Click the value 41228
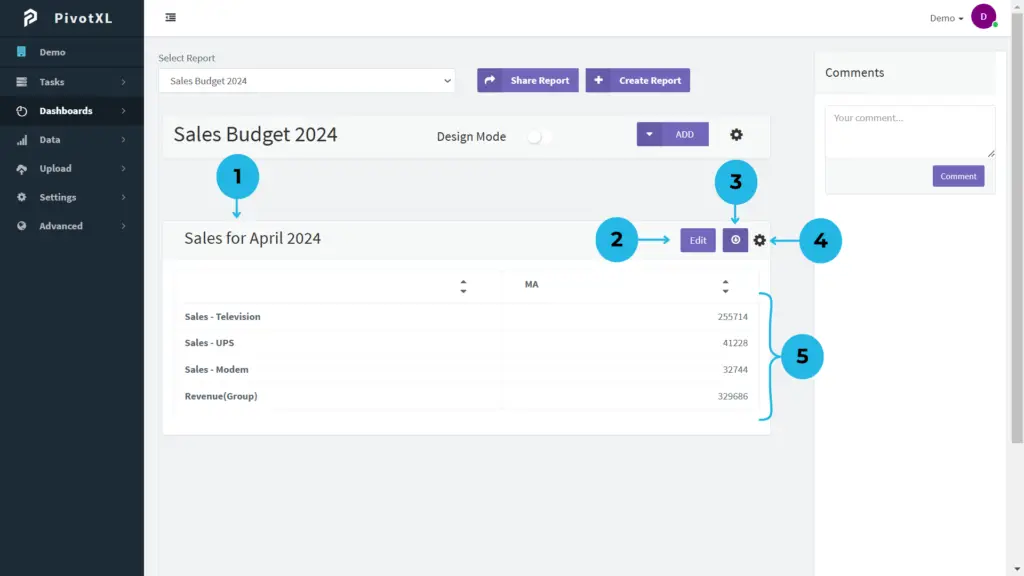 click(735, 343)
